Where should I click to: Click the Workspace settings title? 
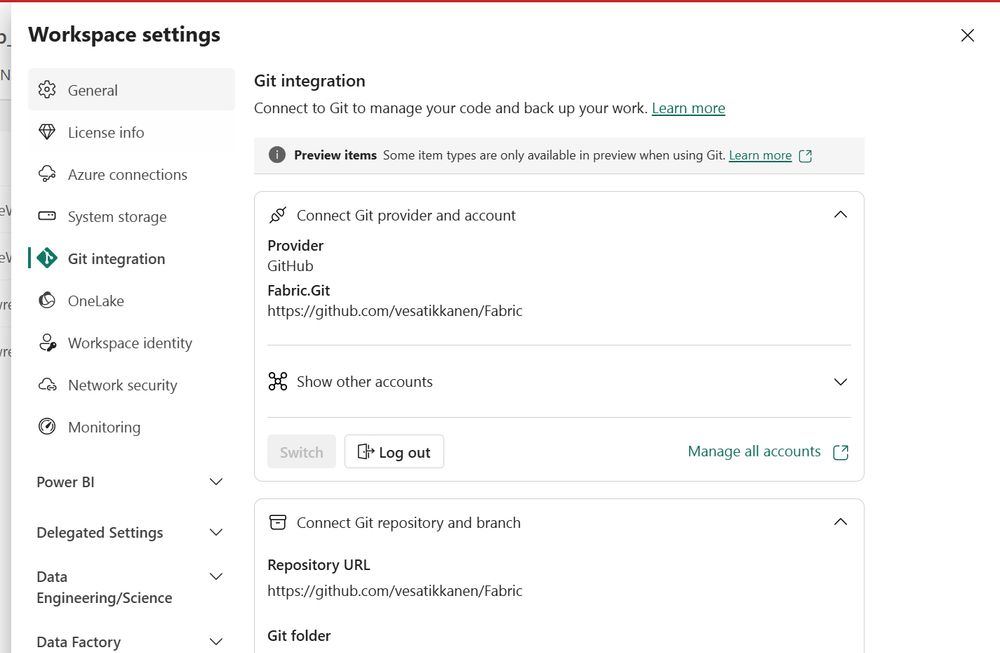coord(124,34)
